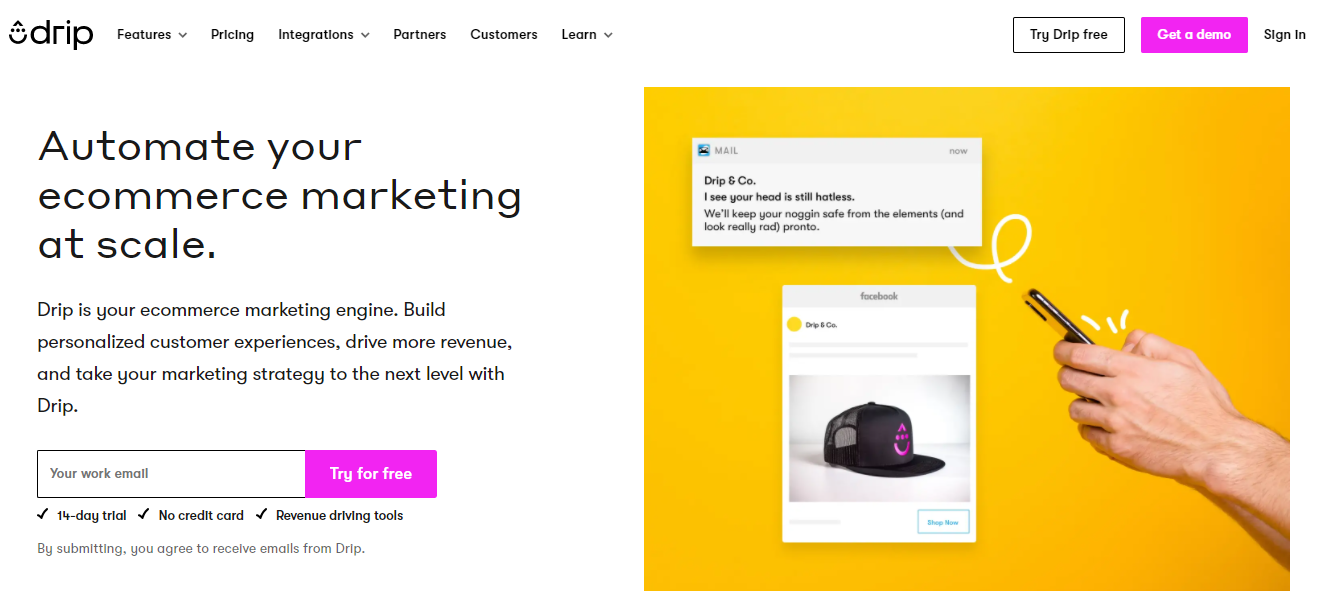The height and width of the screenshot is (591, 1319).
Task: Open the Customers nav link
Action: pos(504,35)
